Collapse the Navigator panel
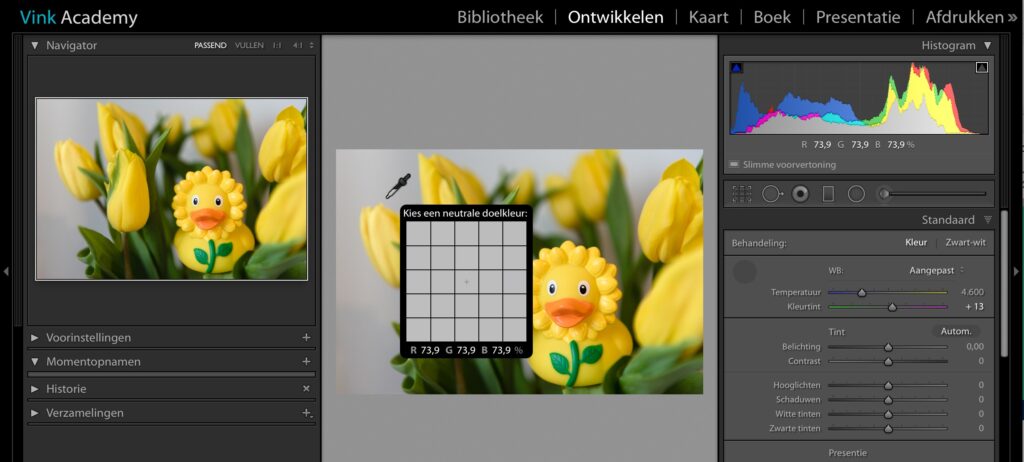This screenshot has width=1024, height=462. [35, 45]
